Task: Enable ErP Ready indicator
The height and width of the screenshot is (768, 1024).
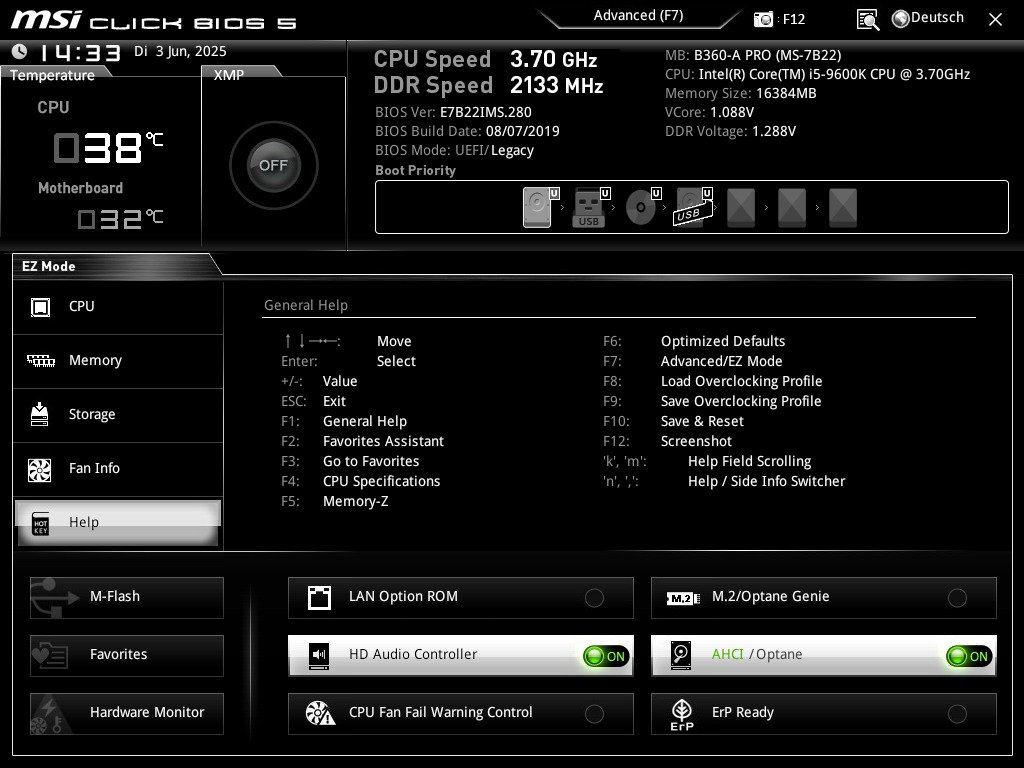Action: tap(957, 714)
